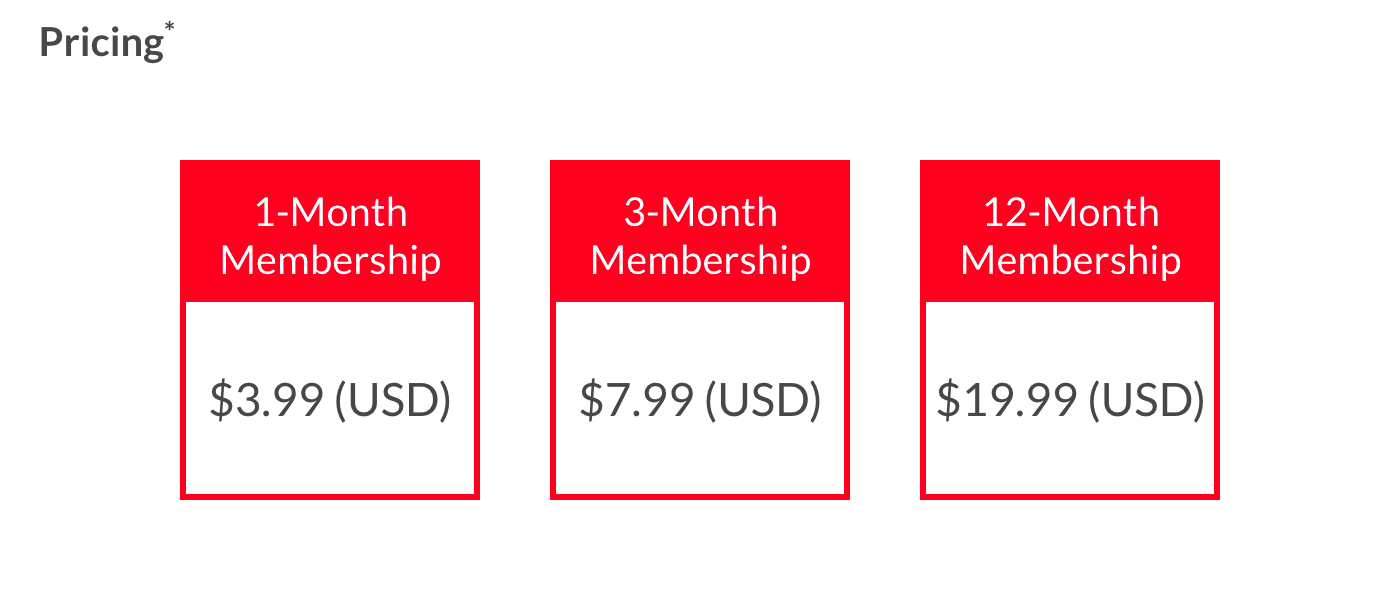
Task: Click the "12-Month" text line
Action: point(1070,213)
